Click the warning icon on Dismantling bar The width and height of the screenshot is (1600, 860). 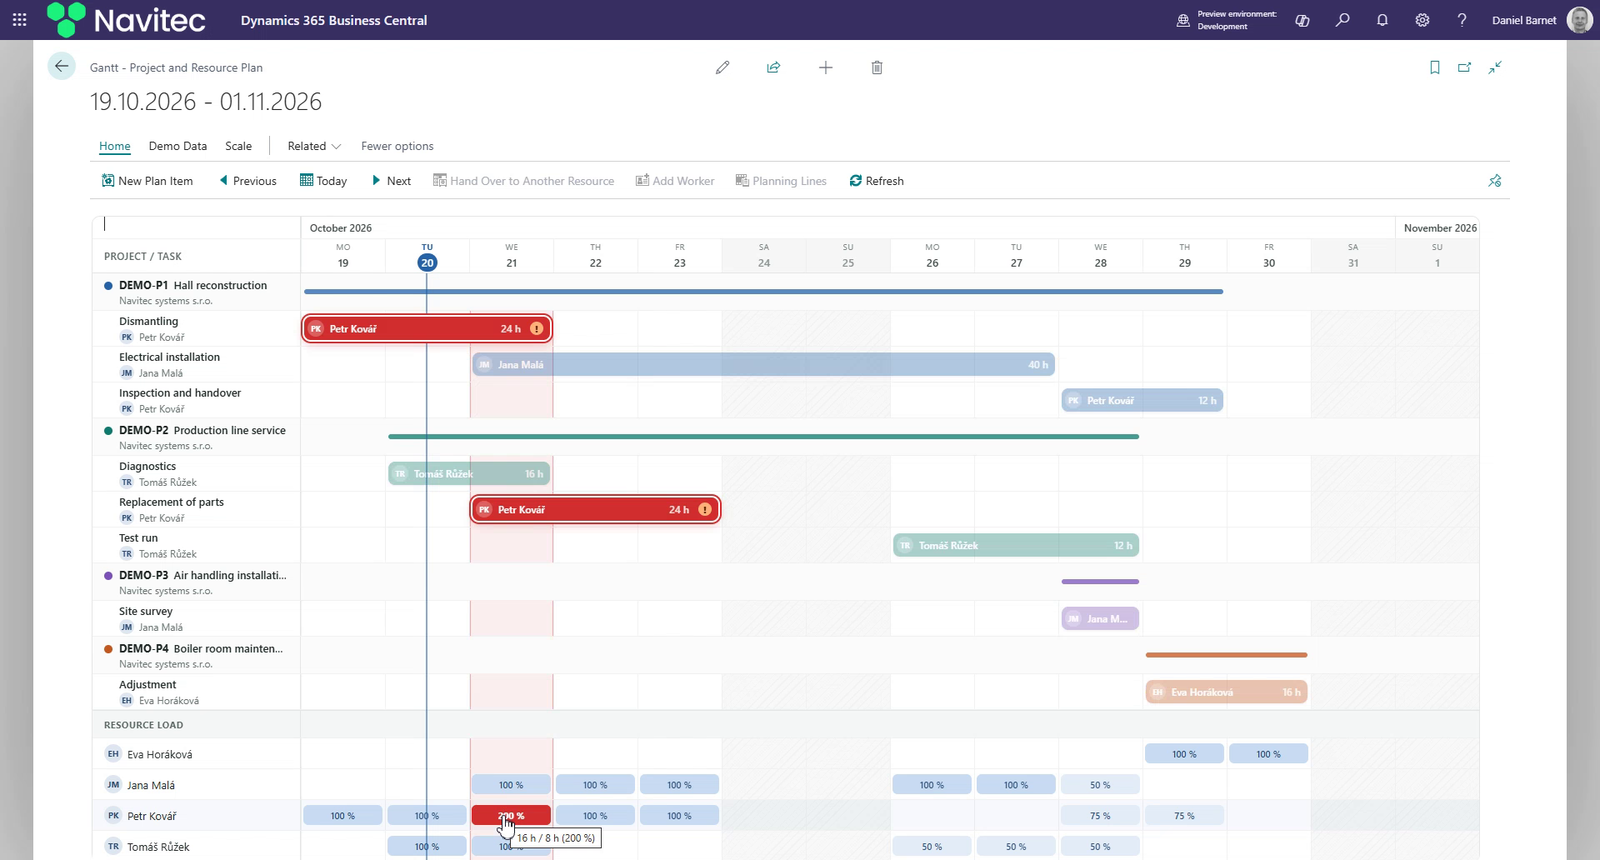(537, 329)
